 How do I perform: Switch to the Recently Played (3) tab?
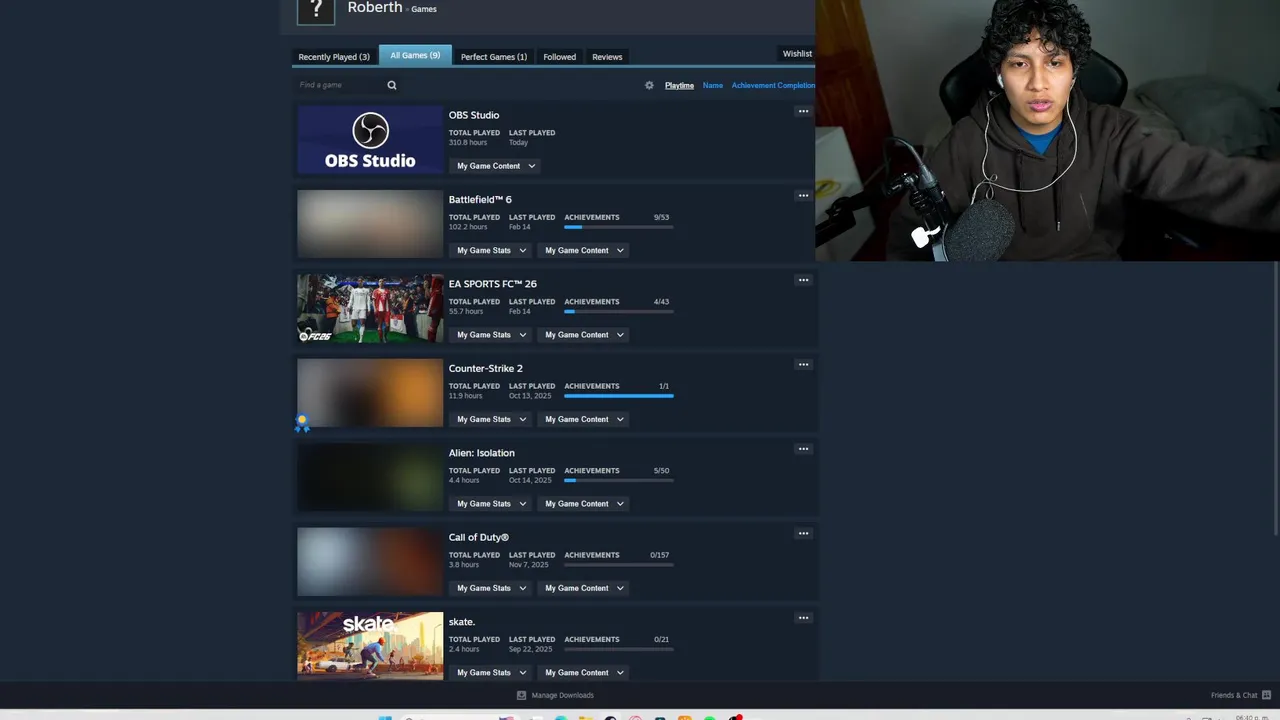pyautogui.click(x=334, y=57)
